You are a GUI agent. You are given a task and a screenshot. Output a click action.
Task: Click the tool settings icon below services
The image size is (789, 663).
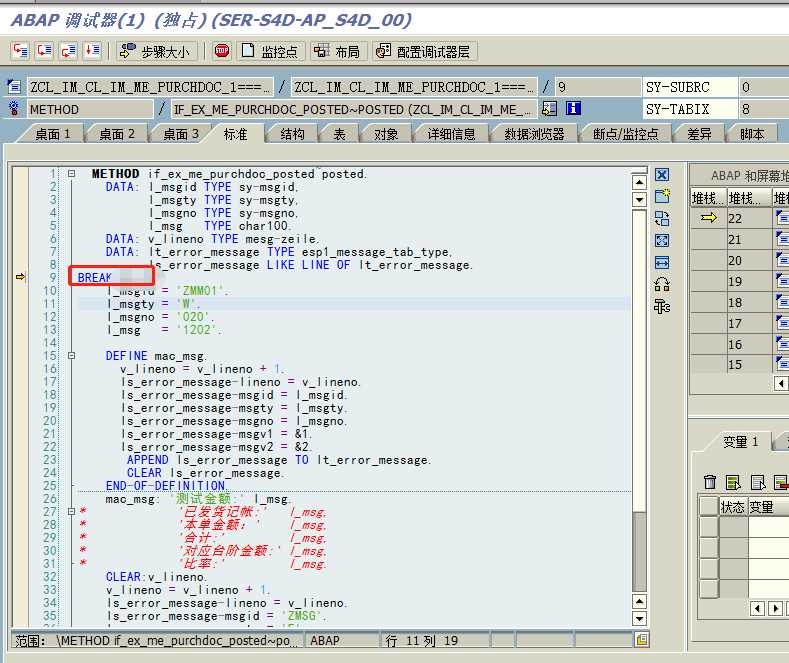coord(662,306)
